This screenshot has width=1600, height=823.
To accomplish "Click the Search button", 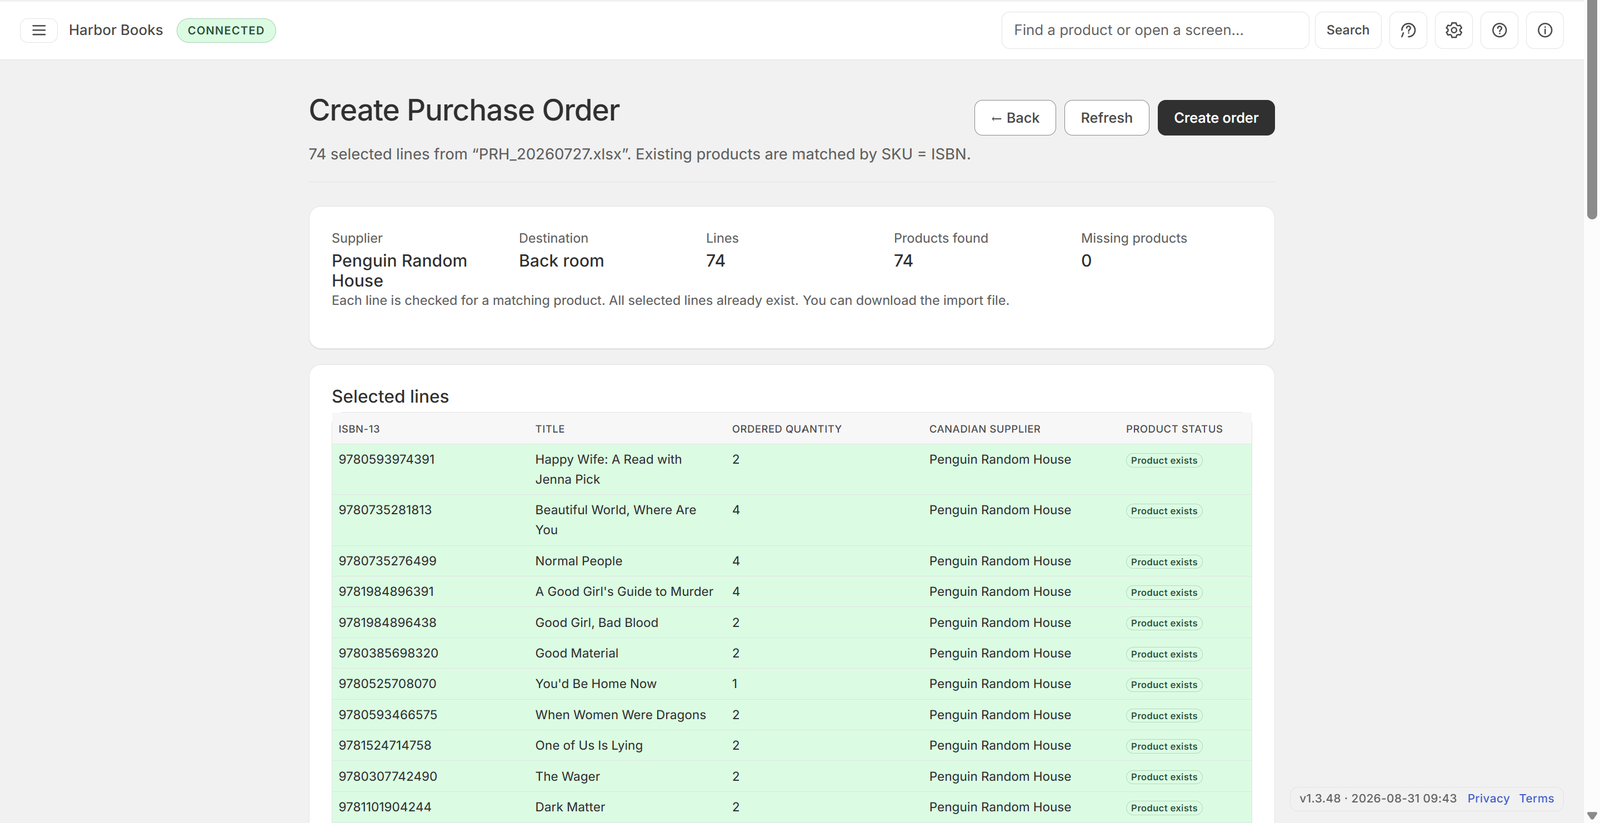I will (1348, 30).
